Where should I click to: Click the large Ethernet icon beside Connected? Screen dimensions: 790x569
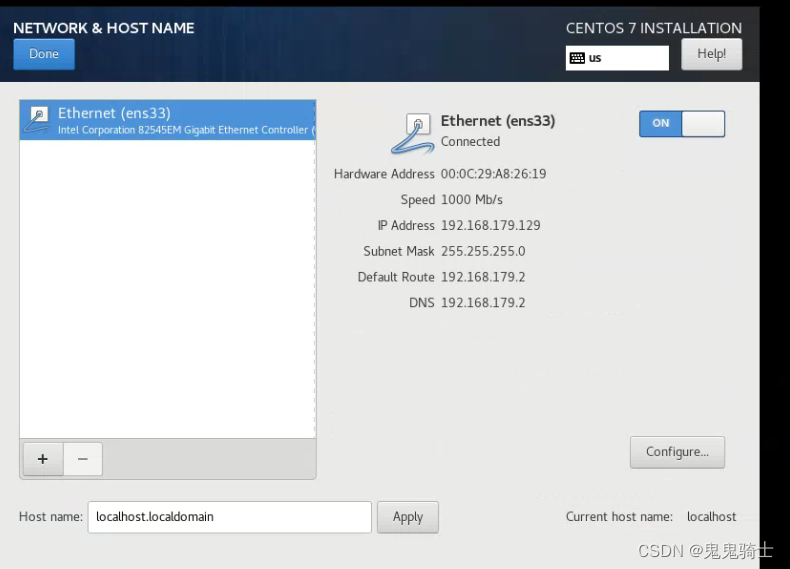(x=413, y=134)
